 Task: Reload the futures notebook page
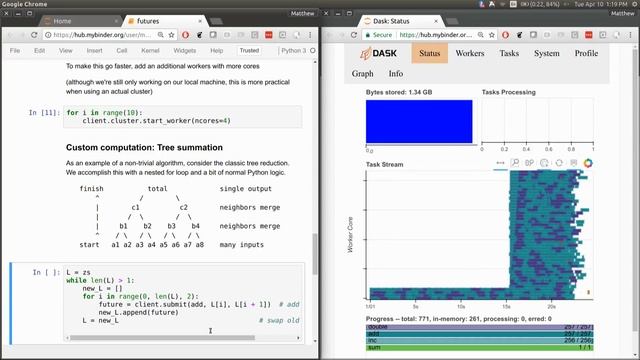coord(34,35)
